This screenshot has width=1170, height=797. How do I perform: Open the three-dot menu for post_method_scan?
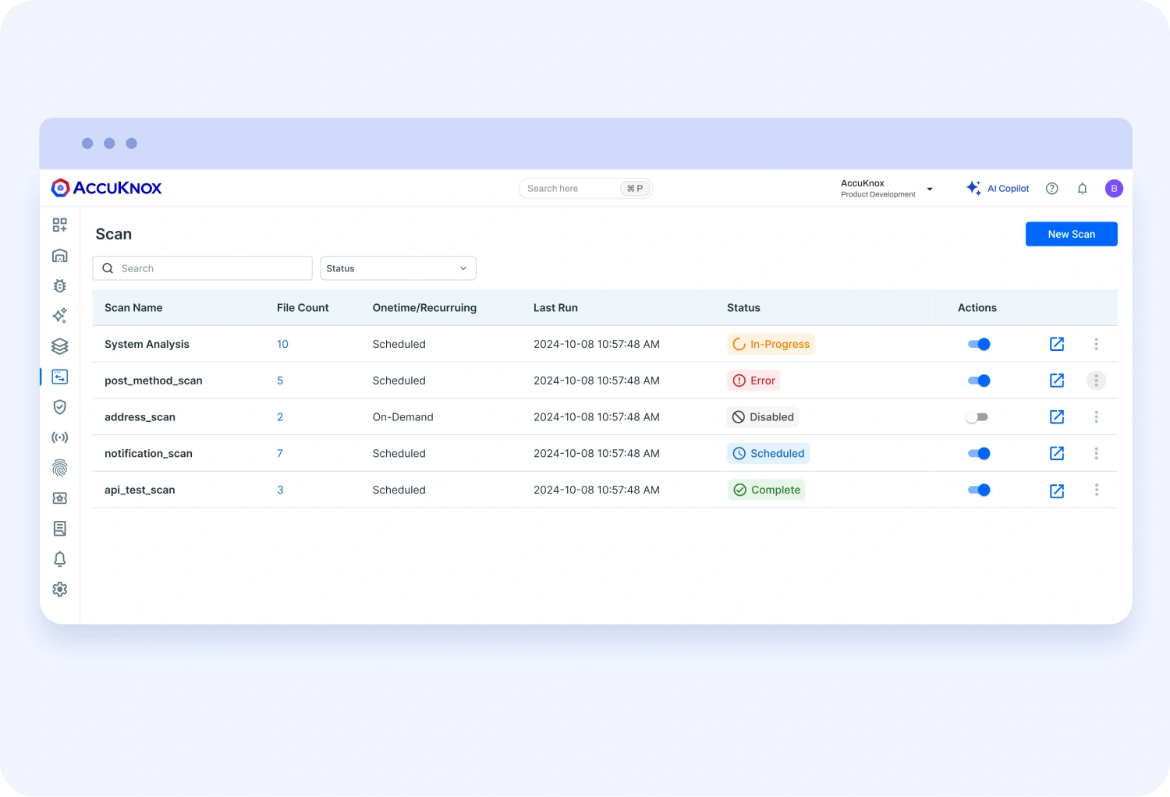point(1096,380)
